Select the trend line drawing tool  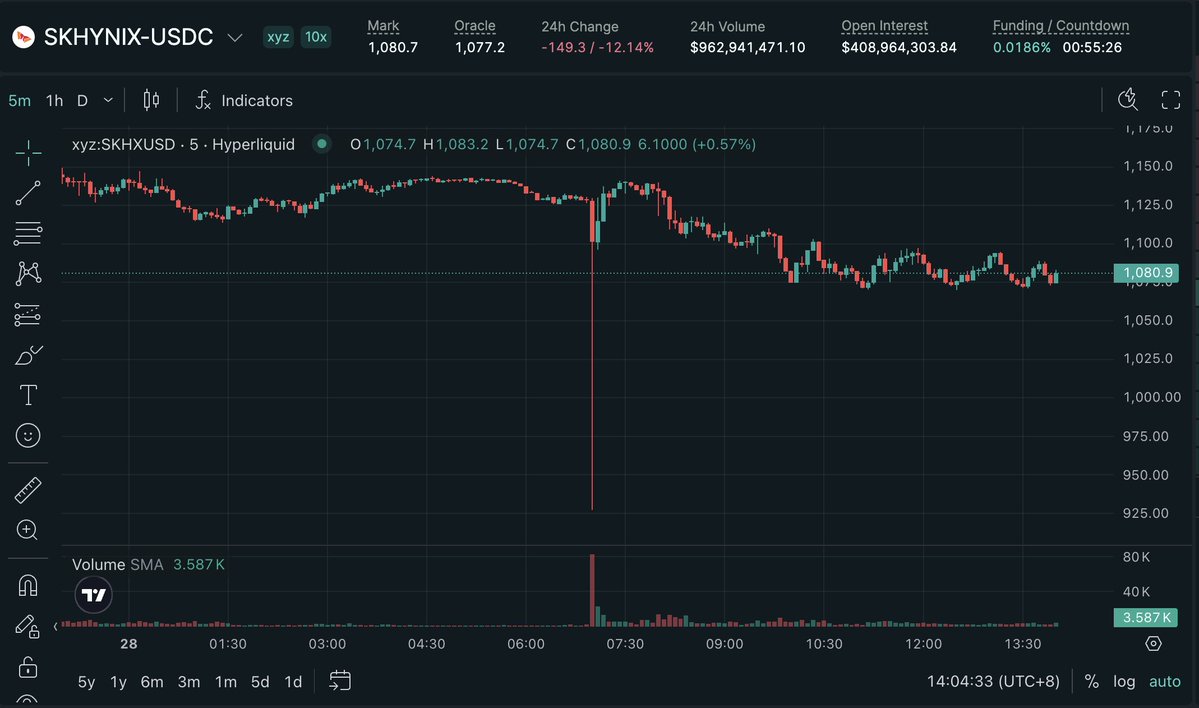click(x=28, y=193)
